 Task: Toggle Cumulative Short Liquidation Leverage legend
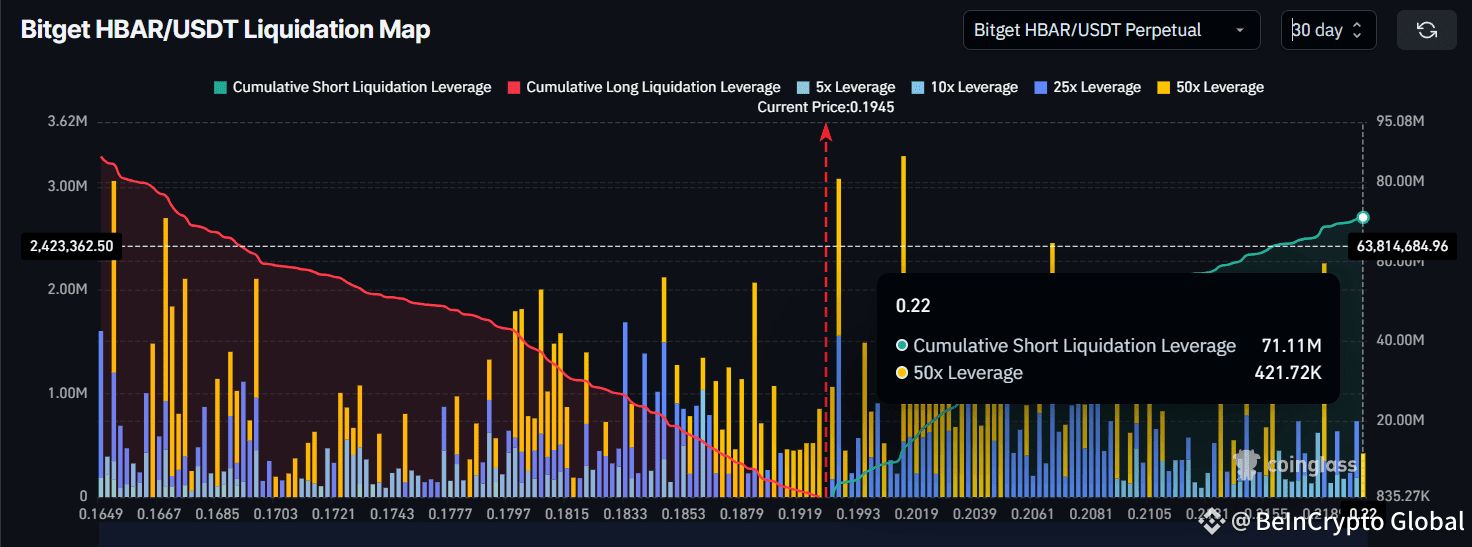pyautogui.click(x=353, y=87)
